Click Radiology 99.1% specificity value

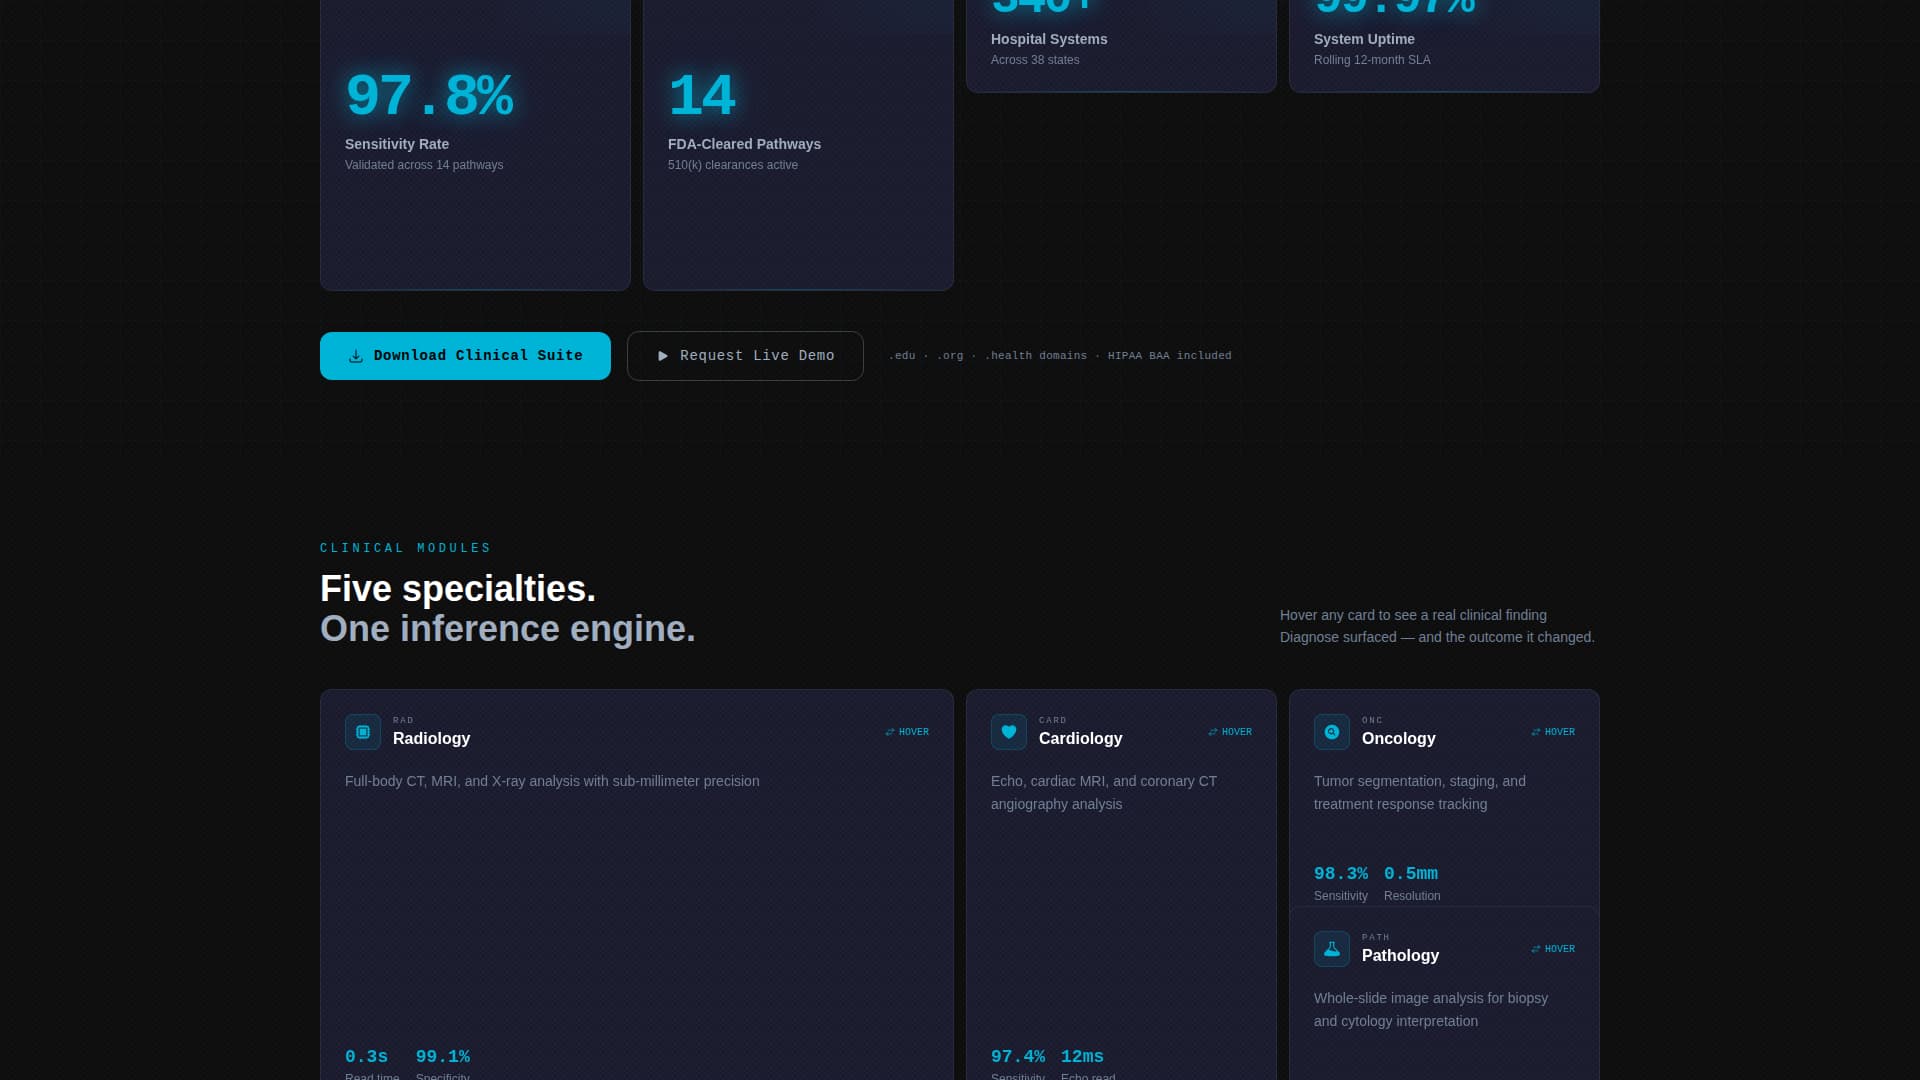443,1057
